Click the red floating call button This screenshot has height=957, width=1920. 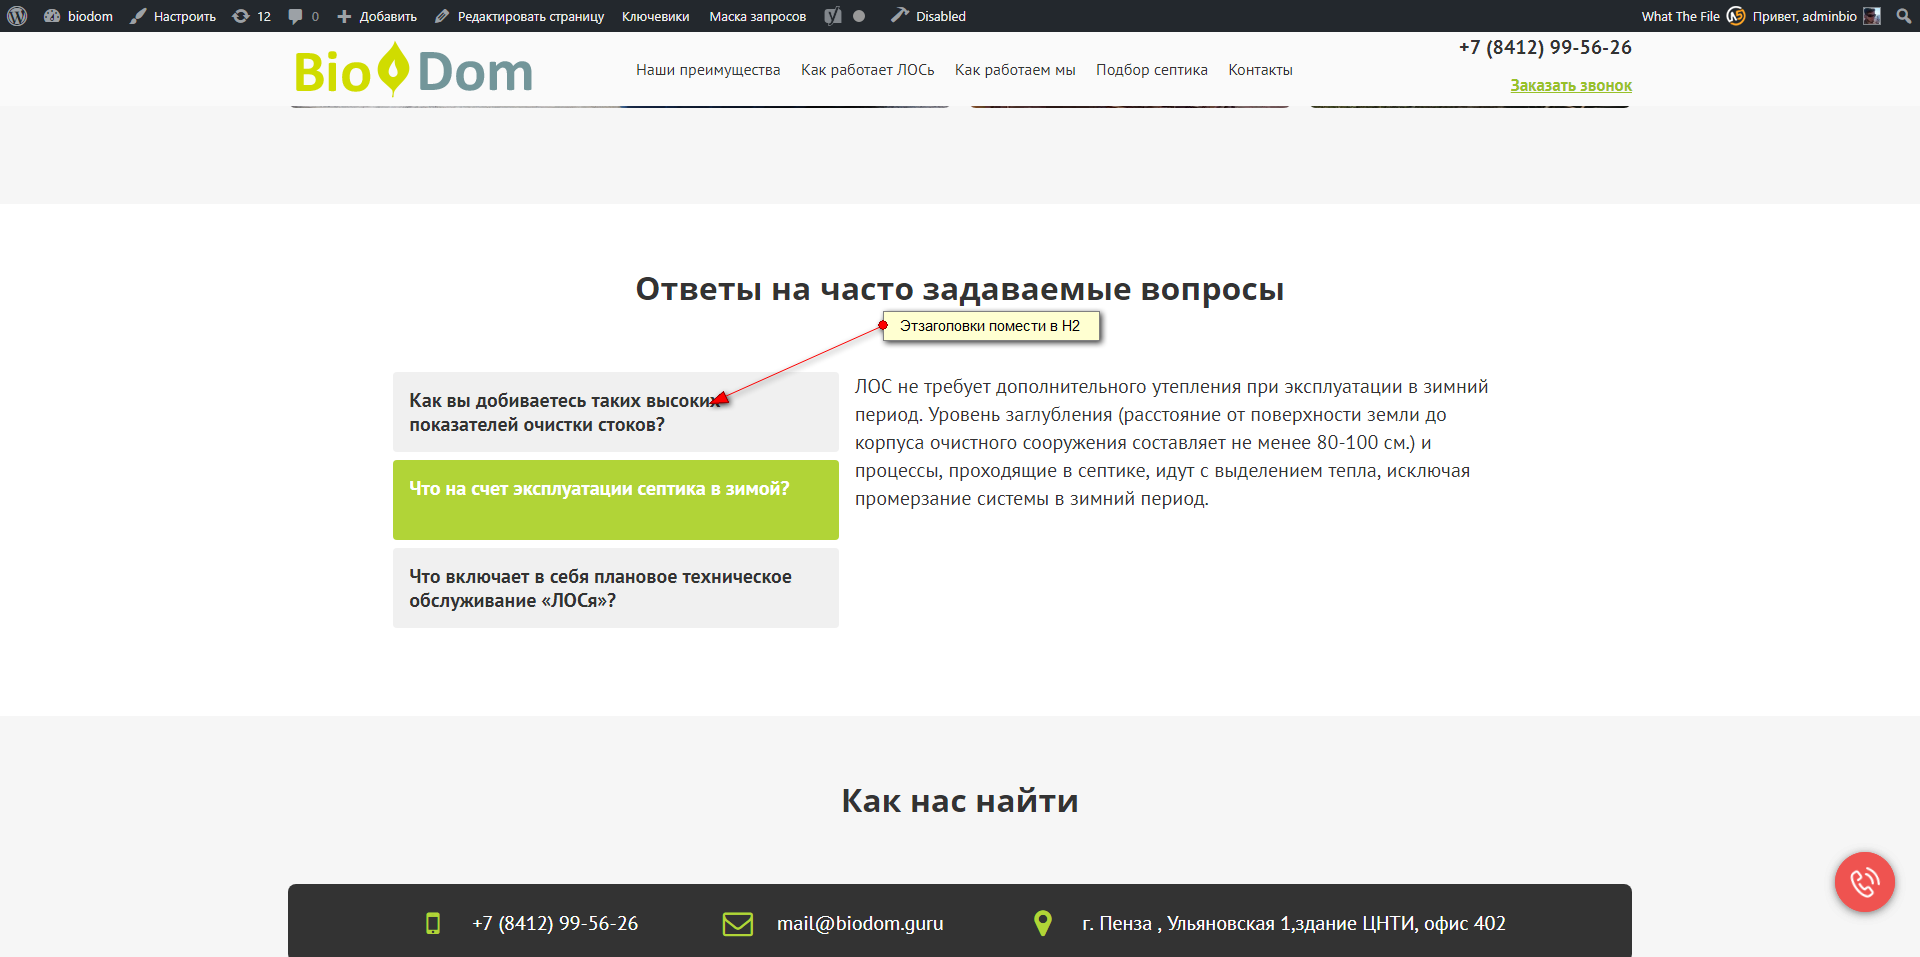pyautogui.click(x=1864, y=882)
